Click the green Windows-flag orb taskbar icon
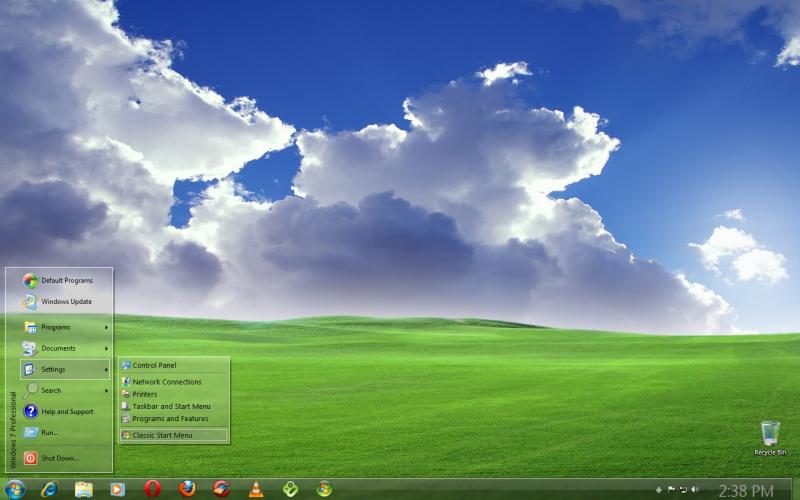This screenshot has height=500, width=800. coord(324,489)
